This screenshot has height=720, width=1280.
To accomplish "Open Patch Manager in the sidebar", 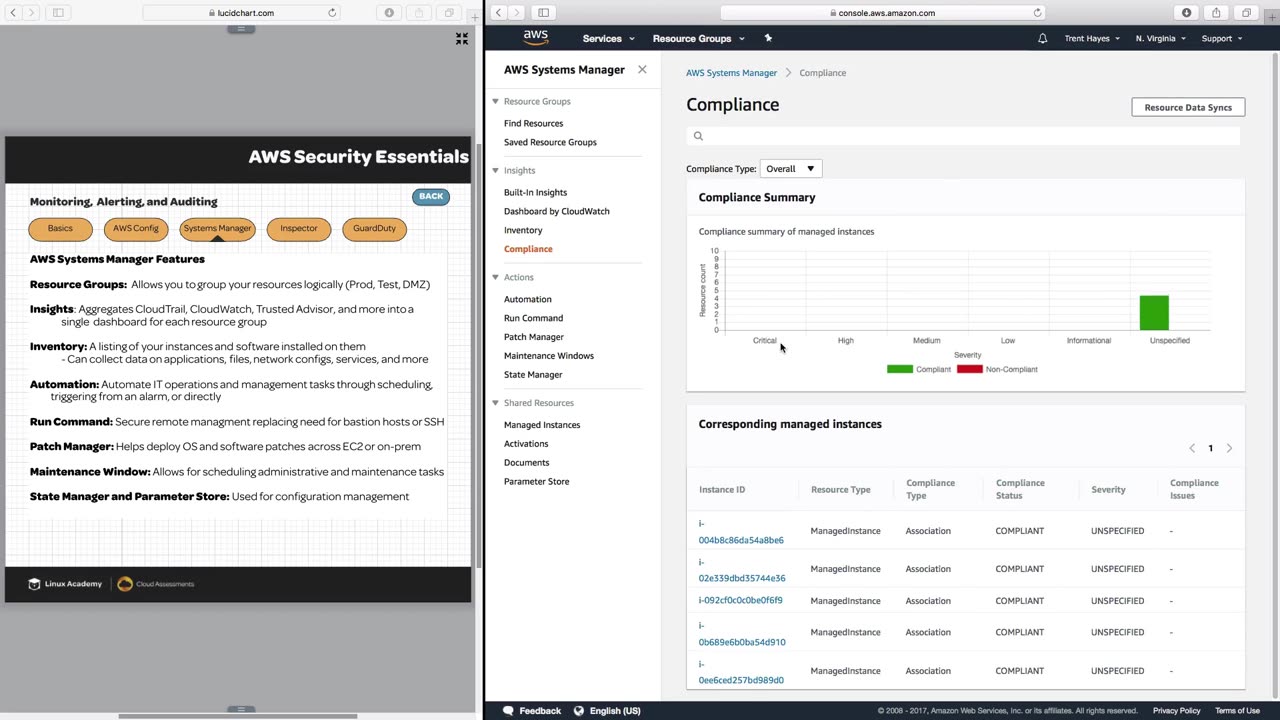I will click(x=534, y=337).
